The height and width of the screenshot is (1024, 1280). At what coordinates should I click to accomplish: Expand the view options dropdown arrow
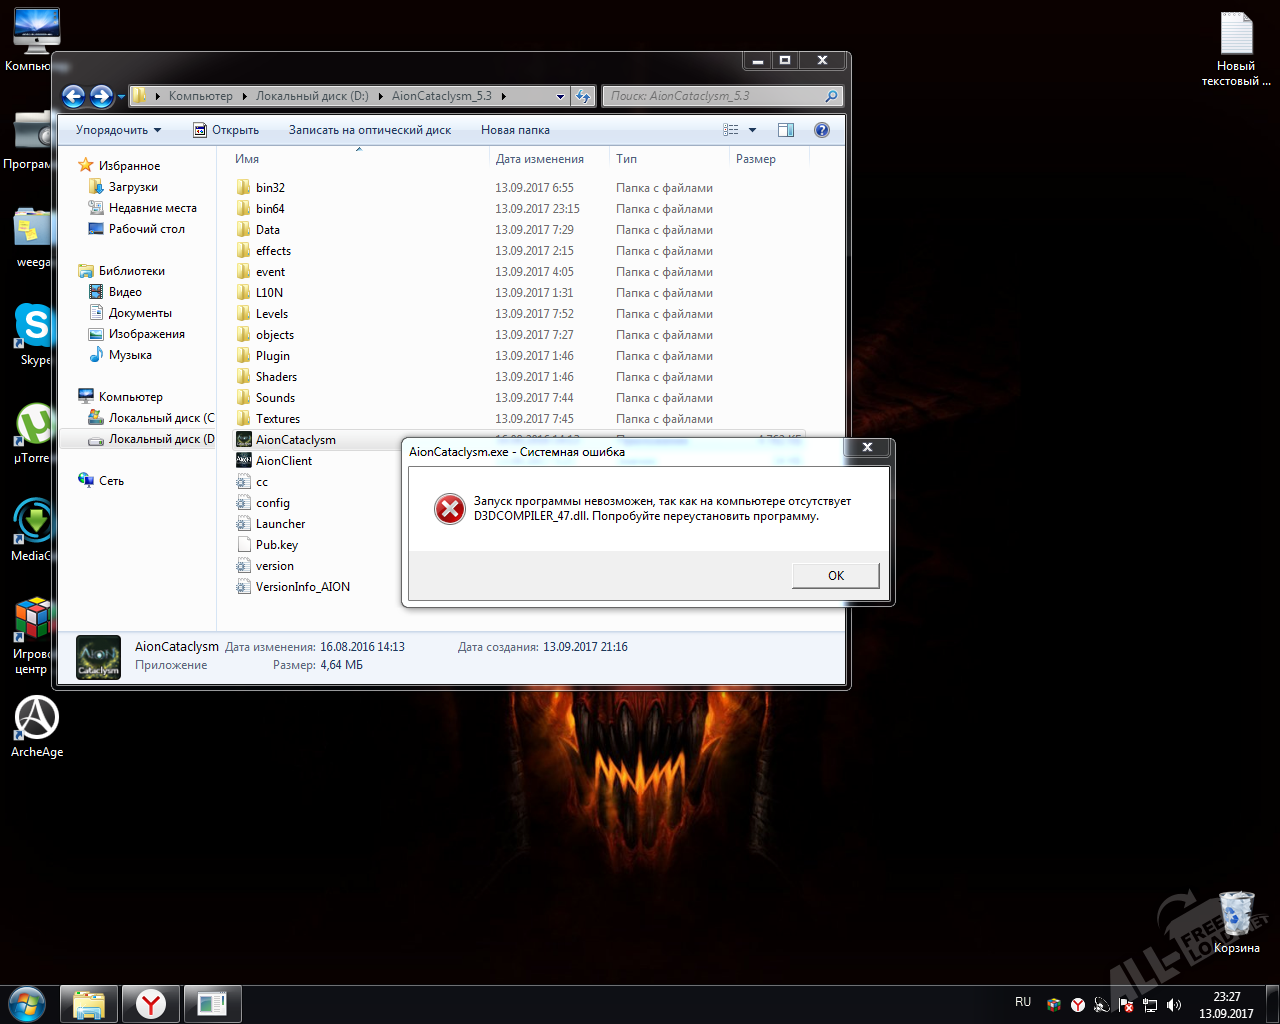click(753, 130)
